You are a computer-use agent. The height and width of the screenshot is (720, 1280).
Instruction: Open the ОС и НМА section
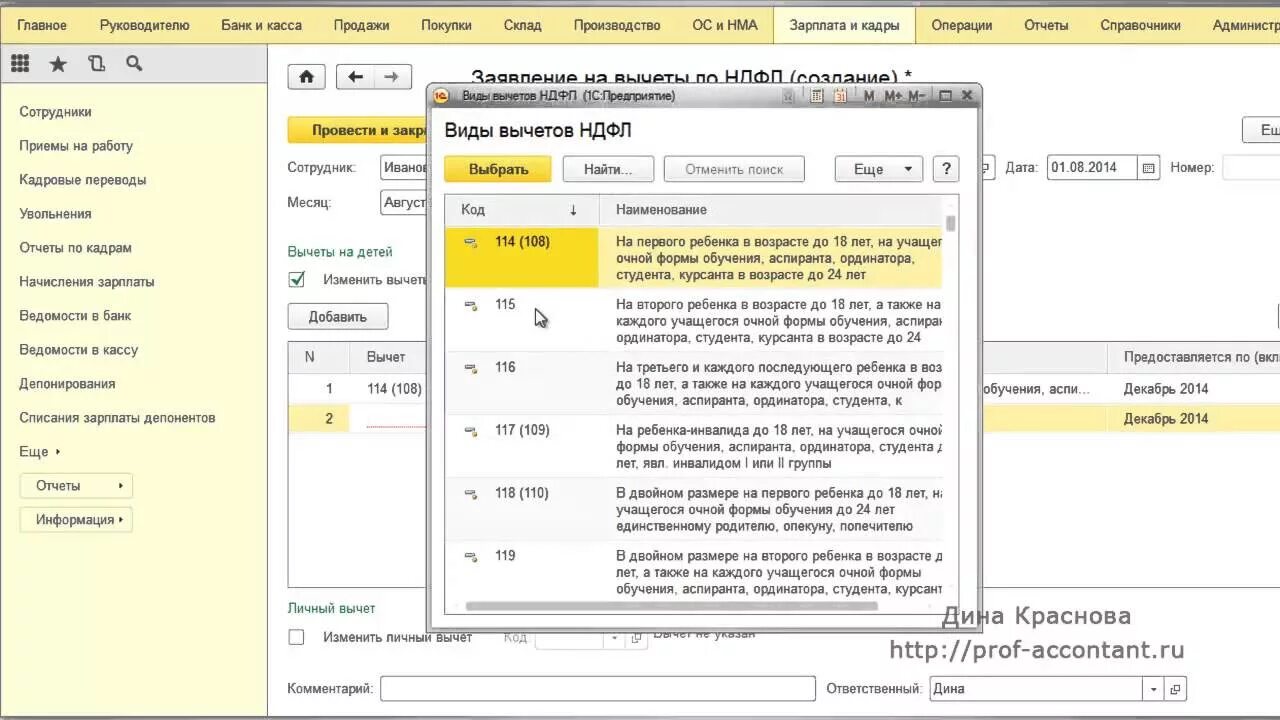coord(725,26)
